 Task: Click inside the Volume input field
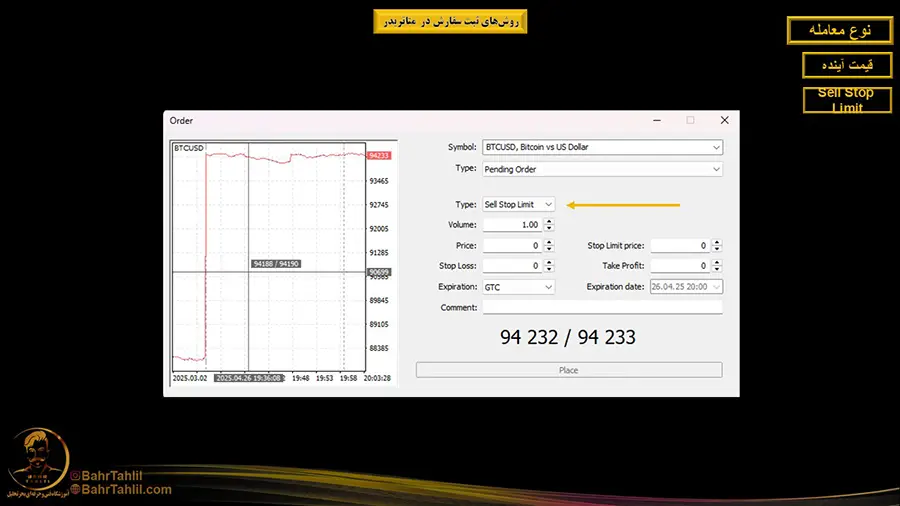pos(512,225)
